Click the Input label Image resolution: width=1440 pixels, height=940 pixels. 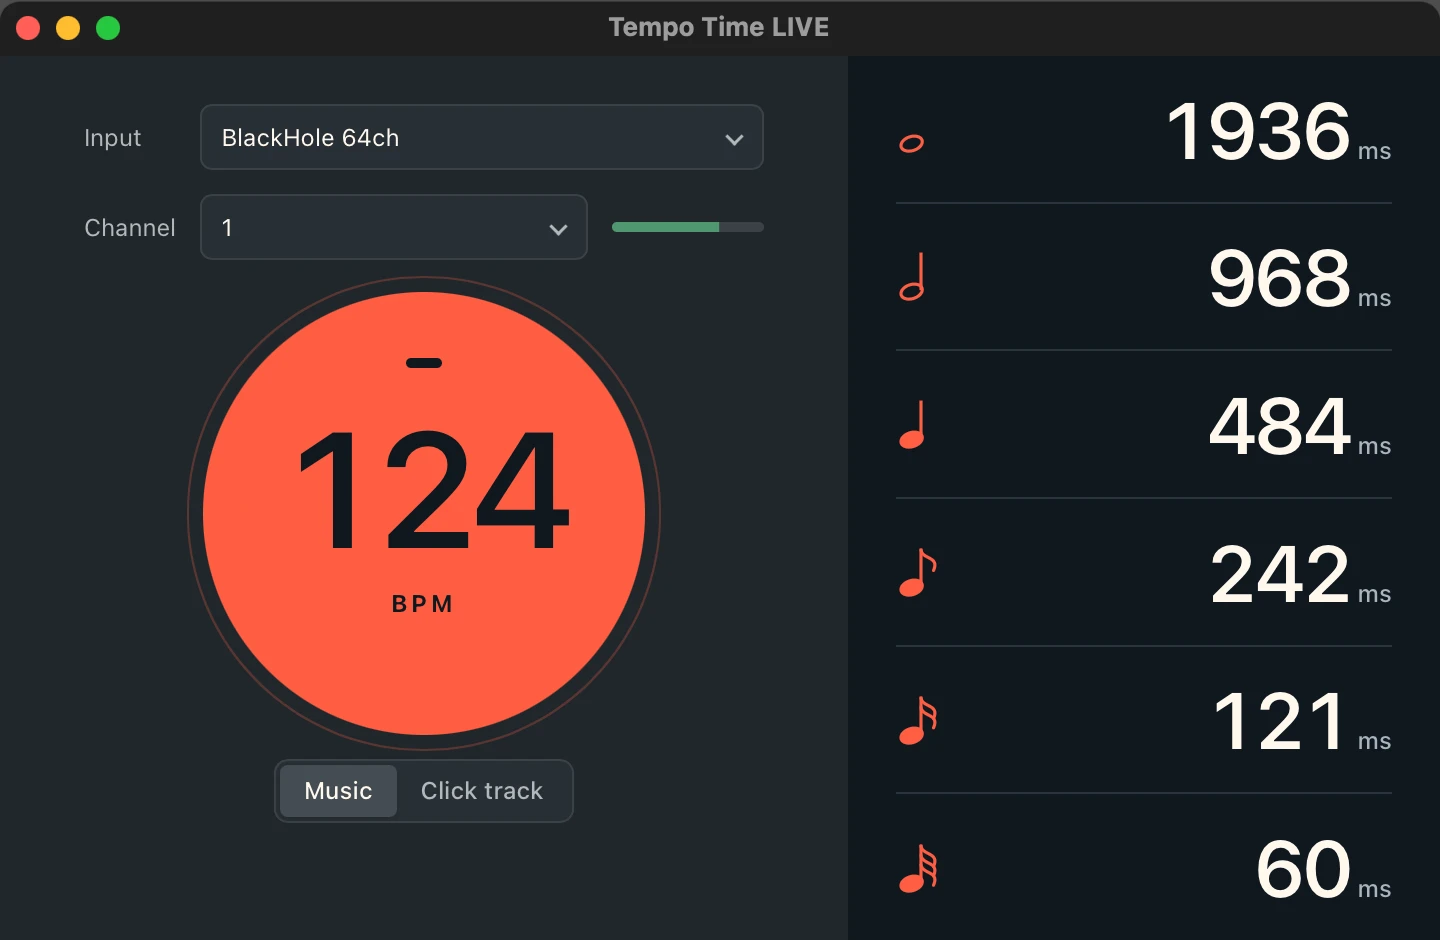tap(112, 138)
